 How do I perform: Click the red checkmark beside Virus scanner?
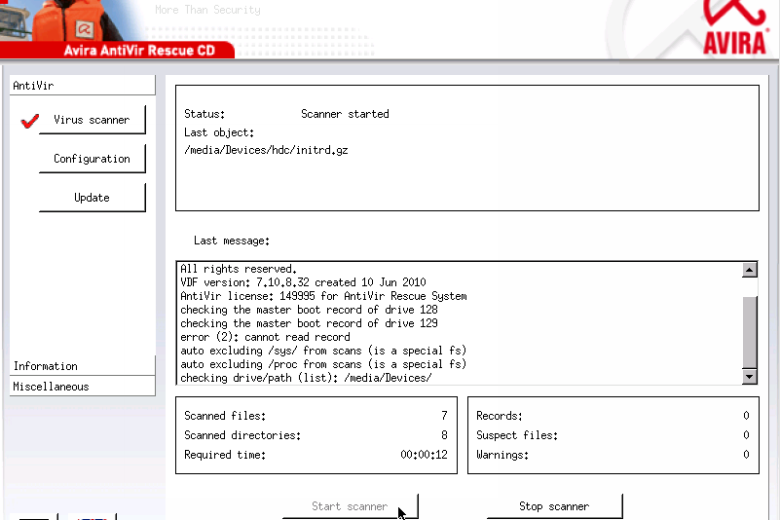click(x=30, y=120)
